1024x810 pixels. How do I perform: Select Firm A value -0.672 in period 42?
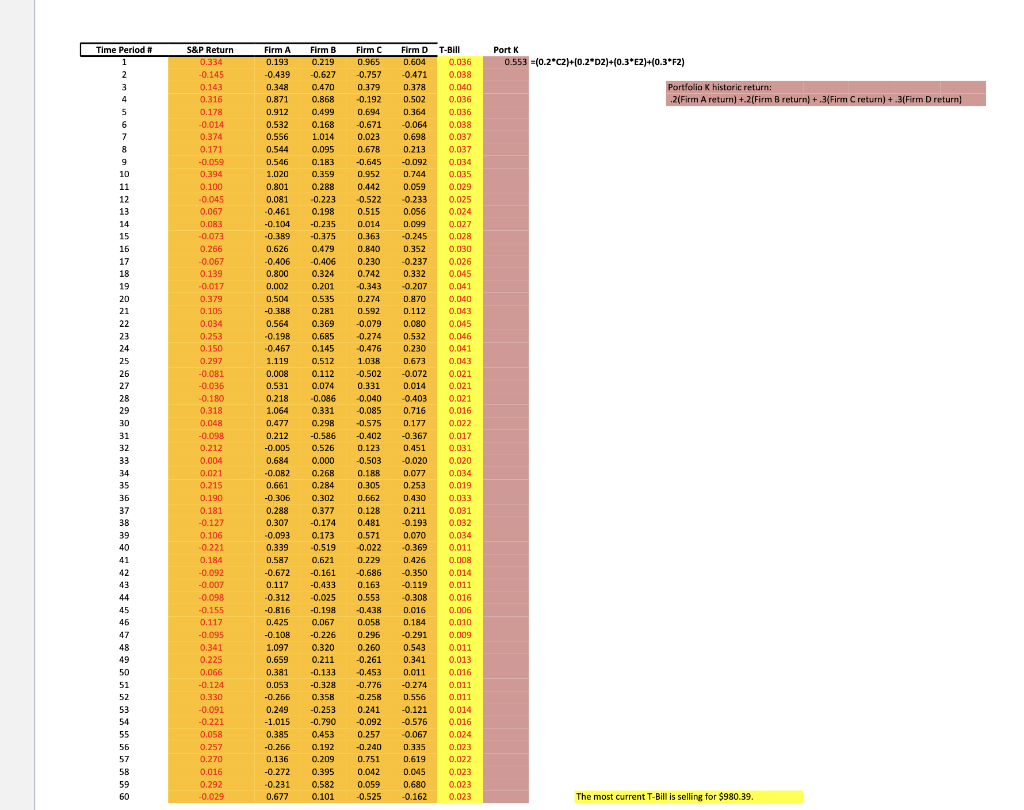(277, 572)
